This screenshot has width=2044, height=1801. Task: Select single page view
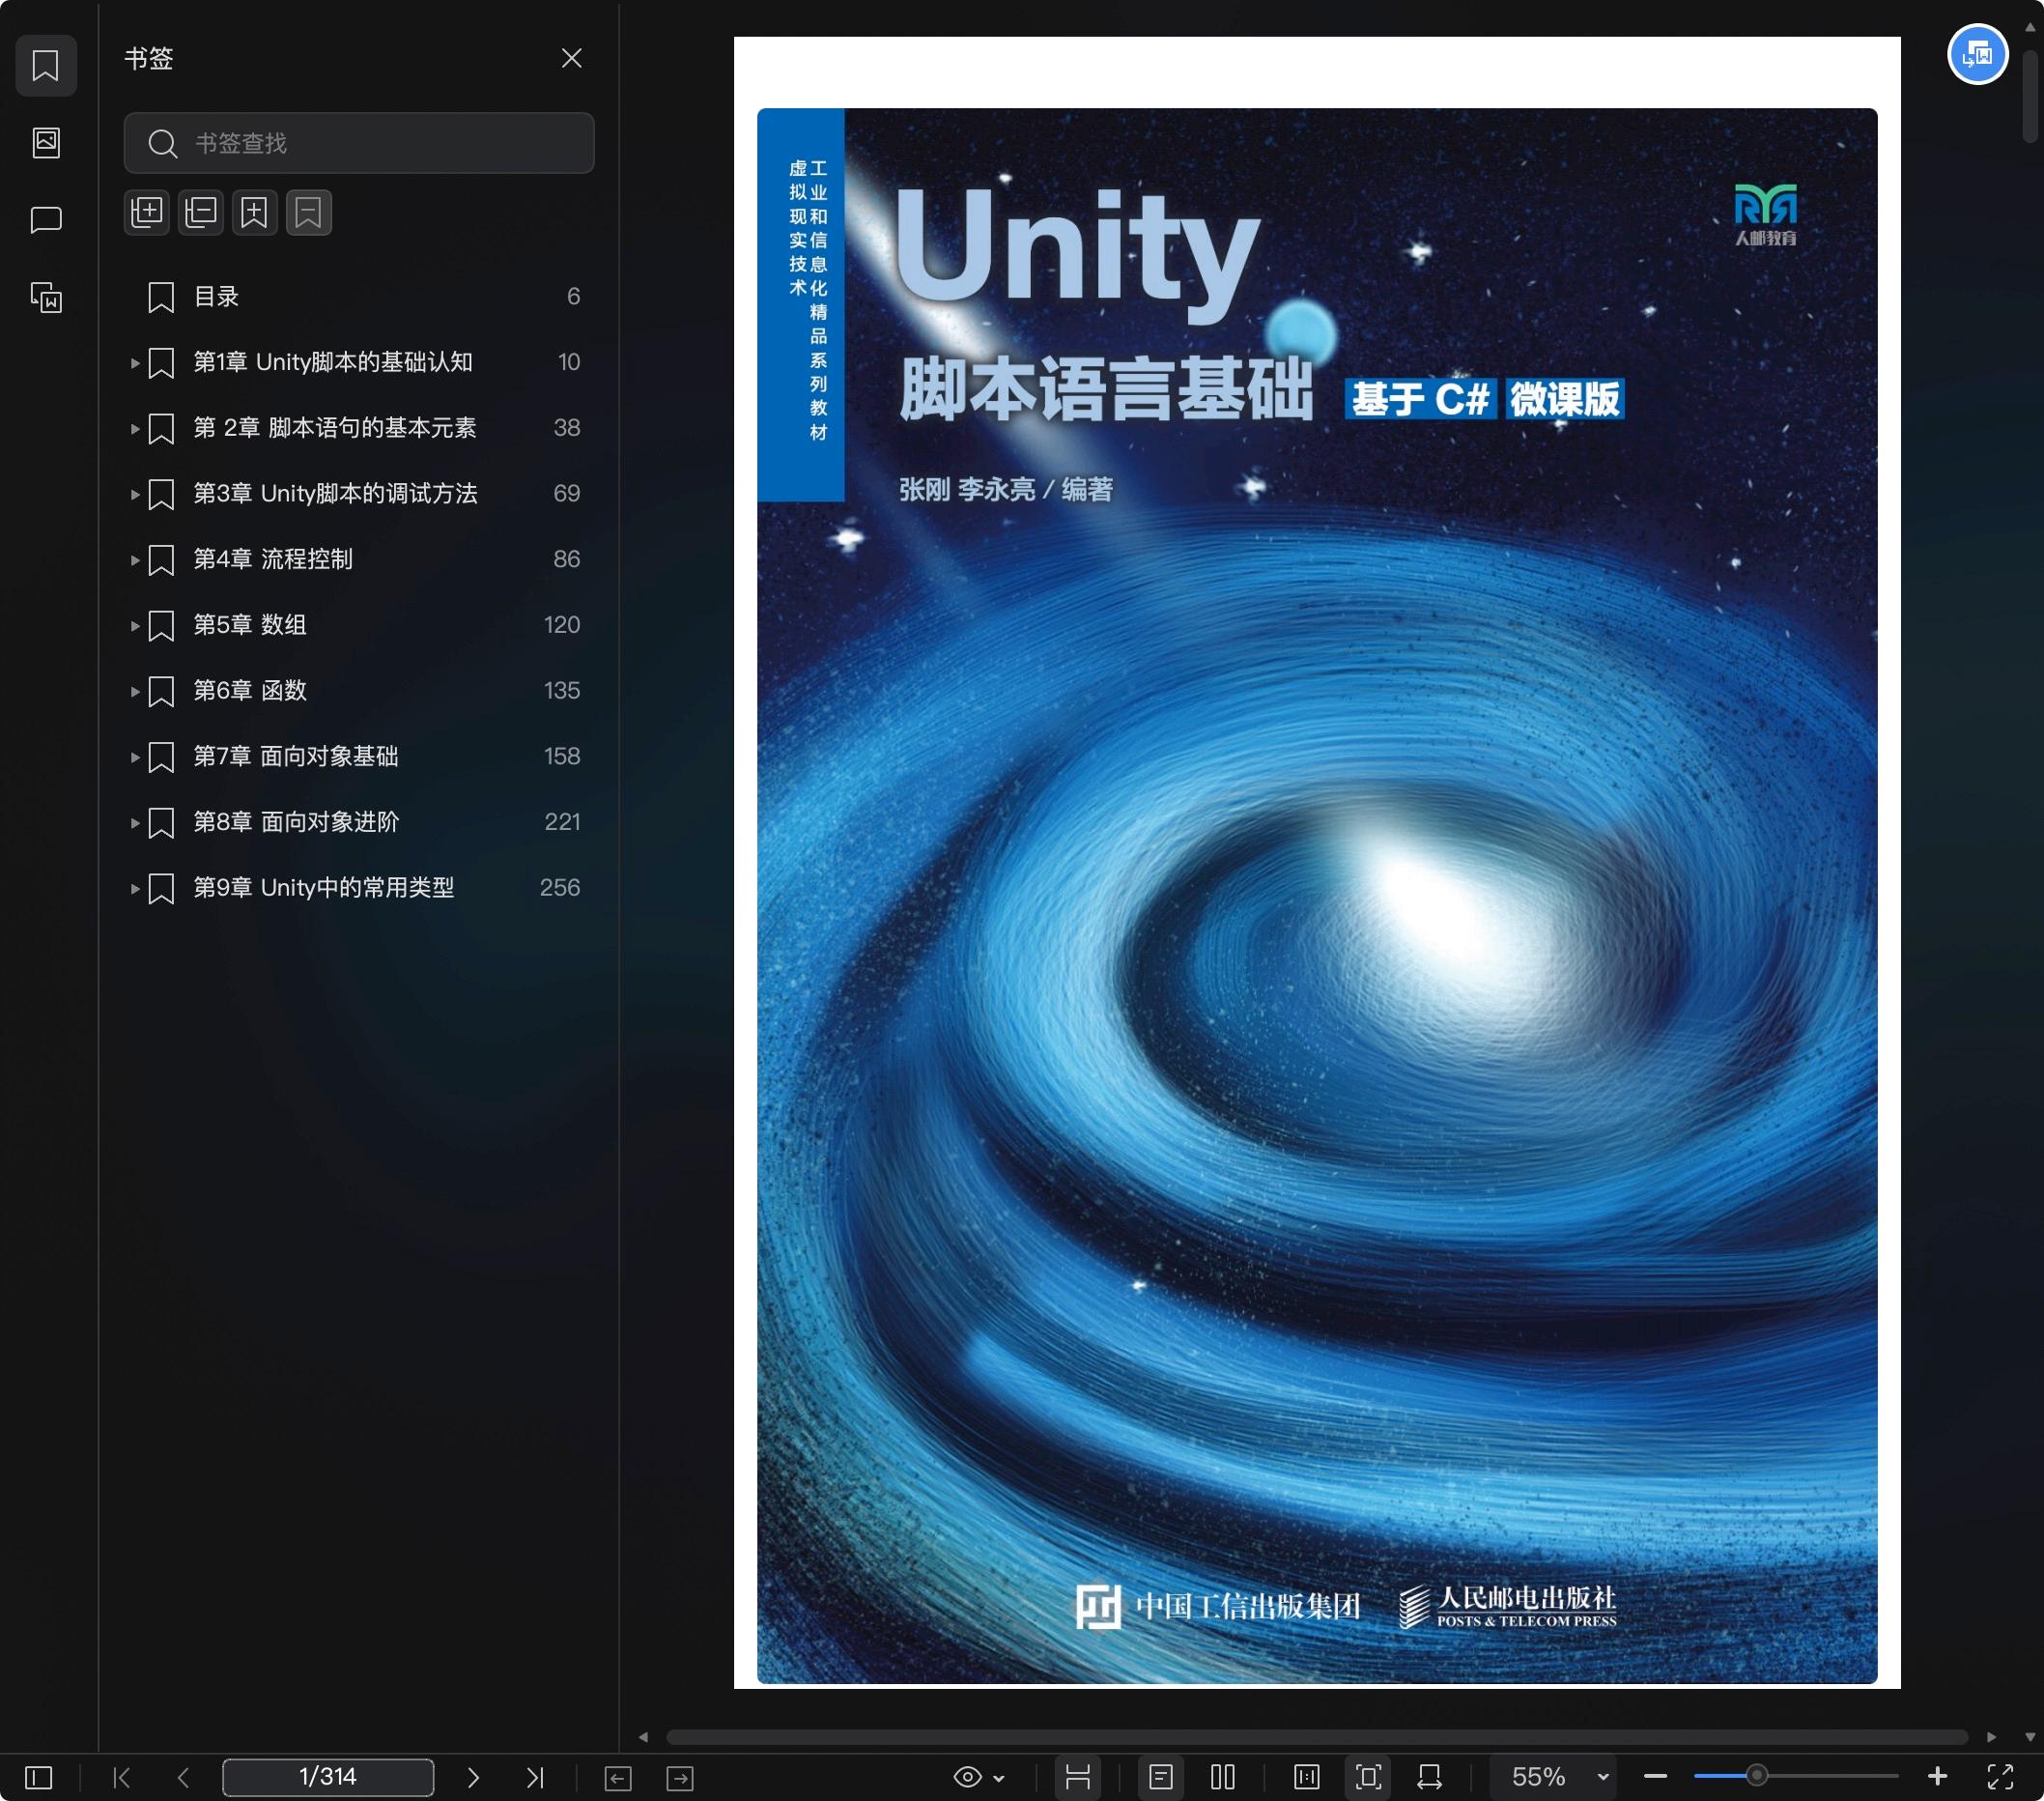[x=1160, y=1777]
